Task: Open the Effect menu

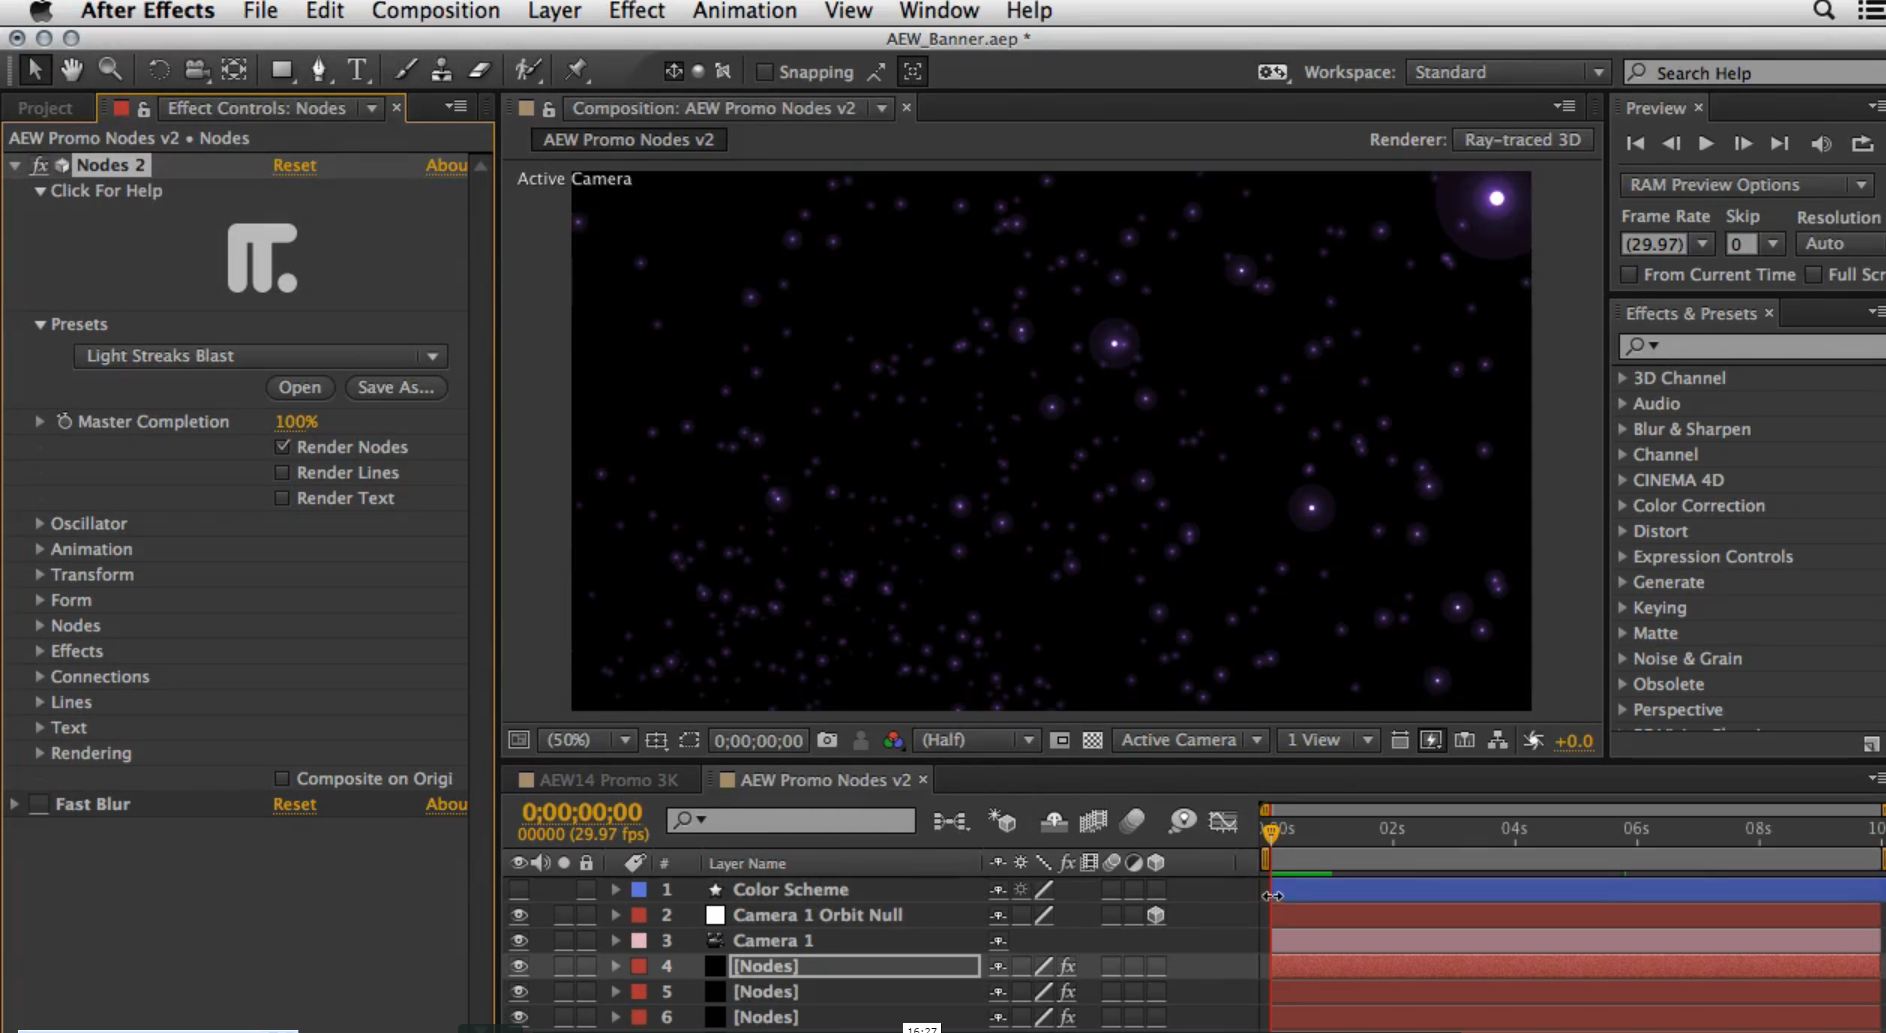Action: point(636,11)
